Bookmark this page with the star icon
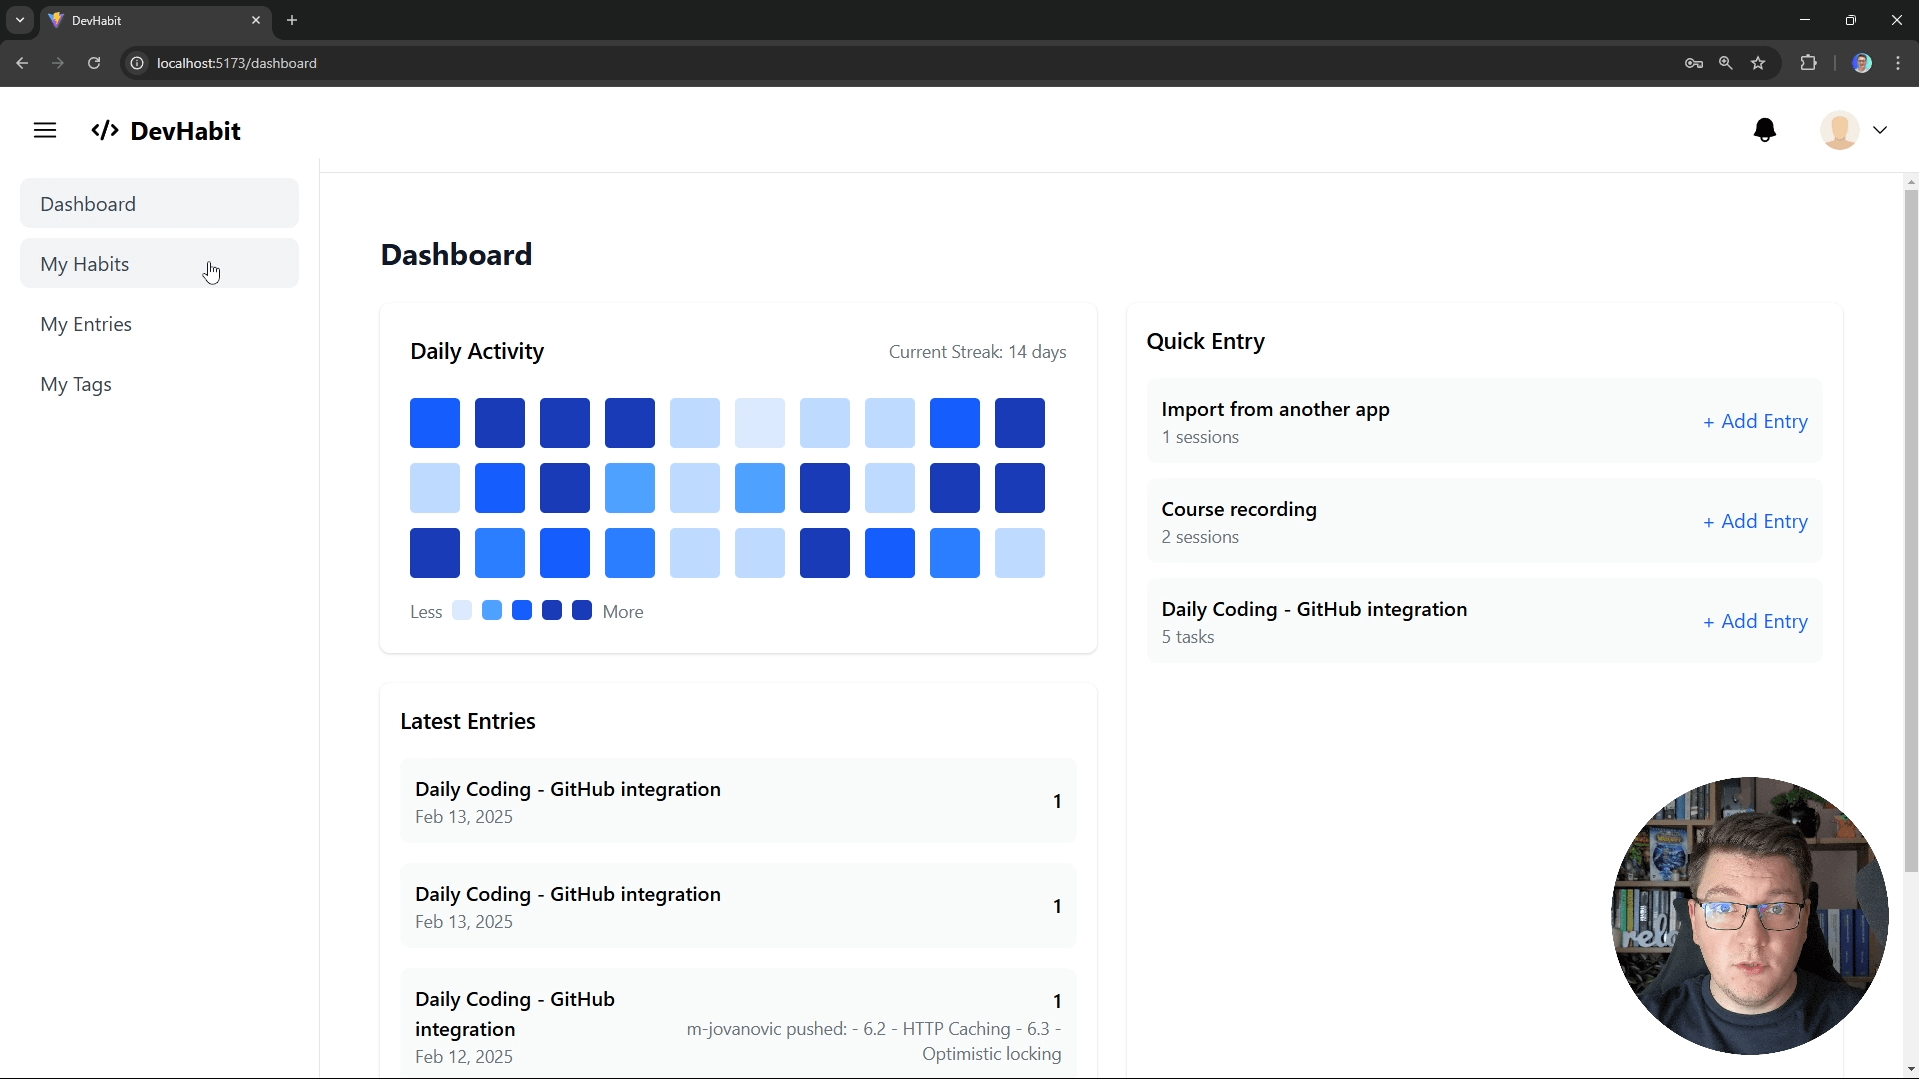Screen dimensions: 1919x1079 pos(1758,63)
